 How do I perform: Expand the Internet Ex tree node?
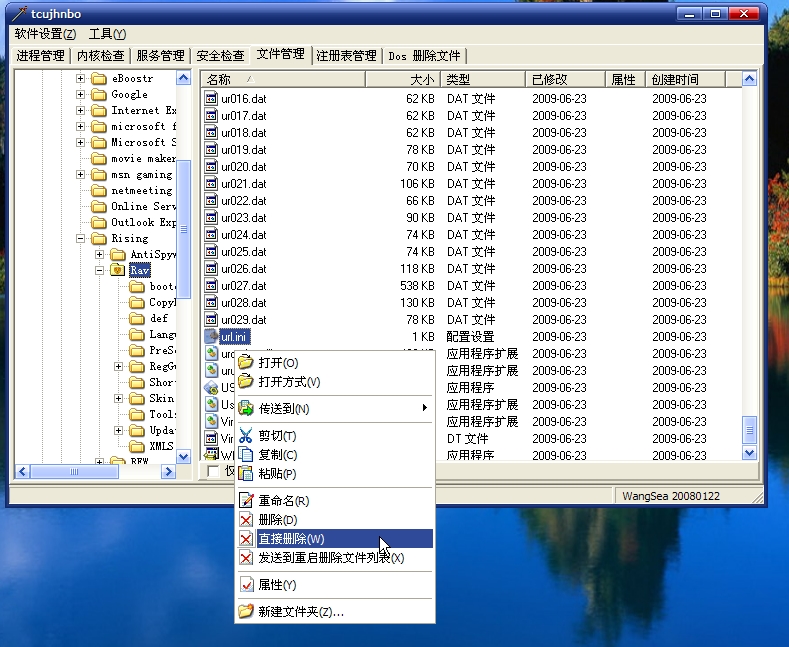[x=81, y=111]
